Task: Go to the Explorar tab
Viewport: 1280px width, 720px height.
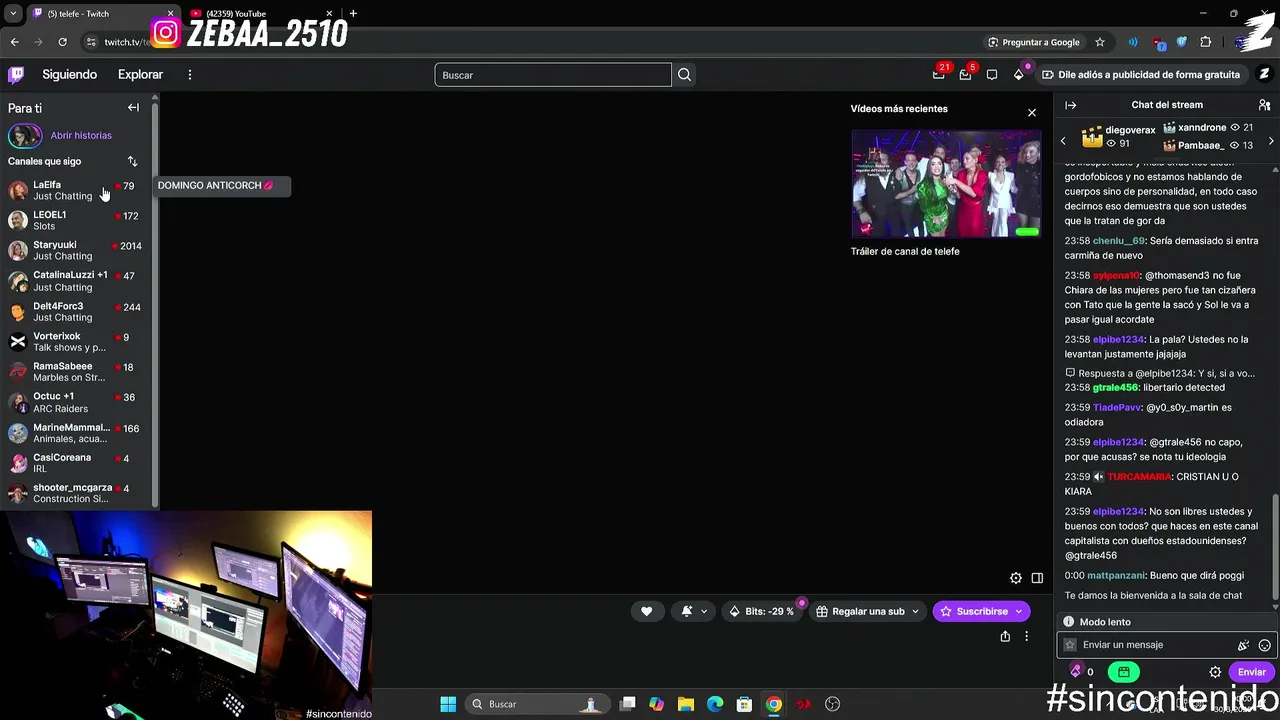Action: 140,75
